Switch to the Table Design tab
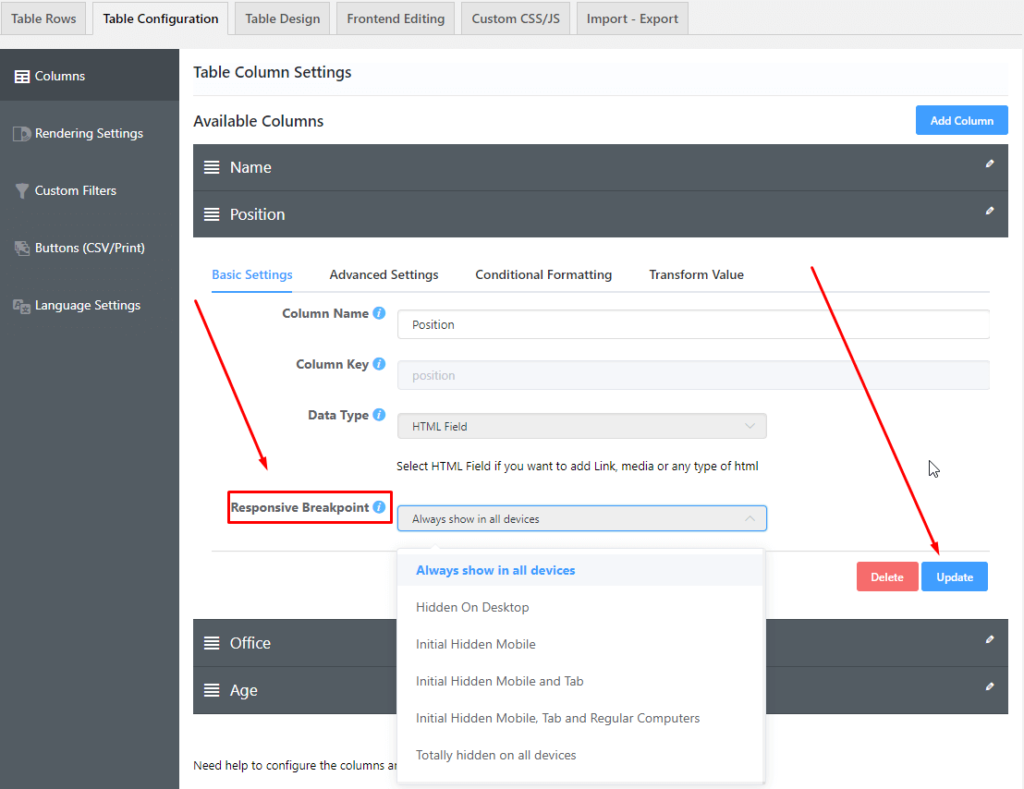The image size is (1024, 789). coord(281,17)
